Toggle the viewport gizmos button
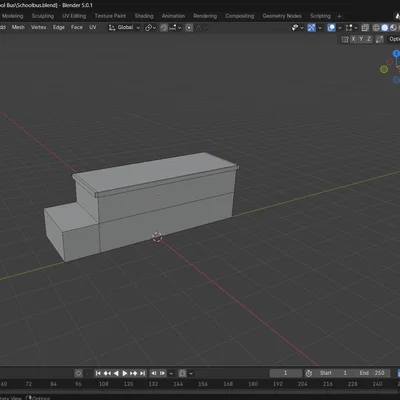Image resolution: width=400 pixels, height=400 pixels. (x=311, y=28)
